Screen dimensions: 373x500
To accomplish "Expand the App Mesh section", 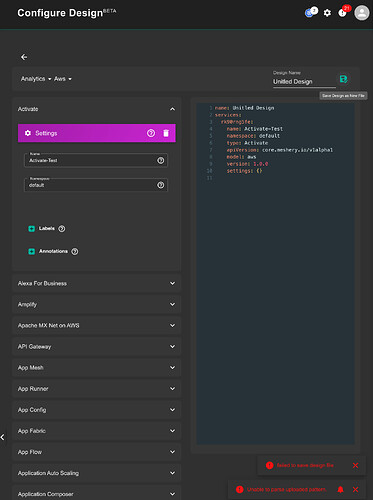I will tap(97, 368).
